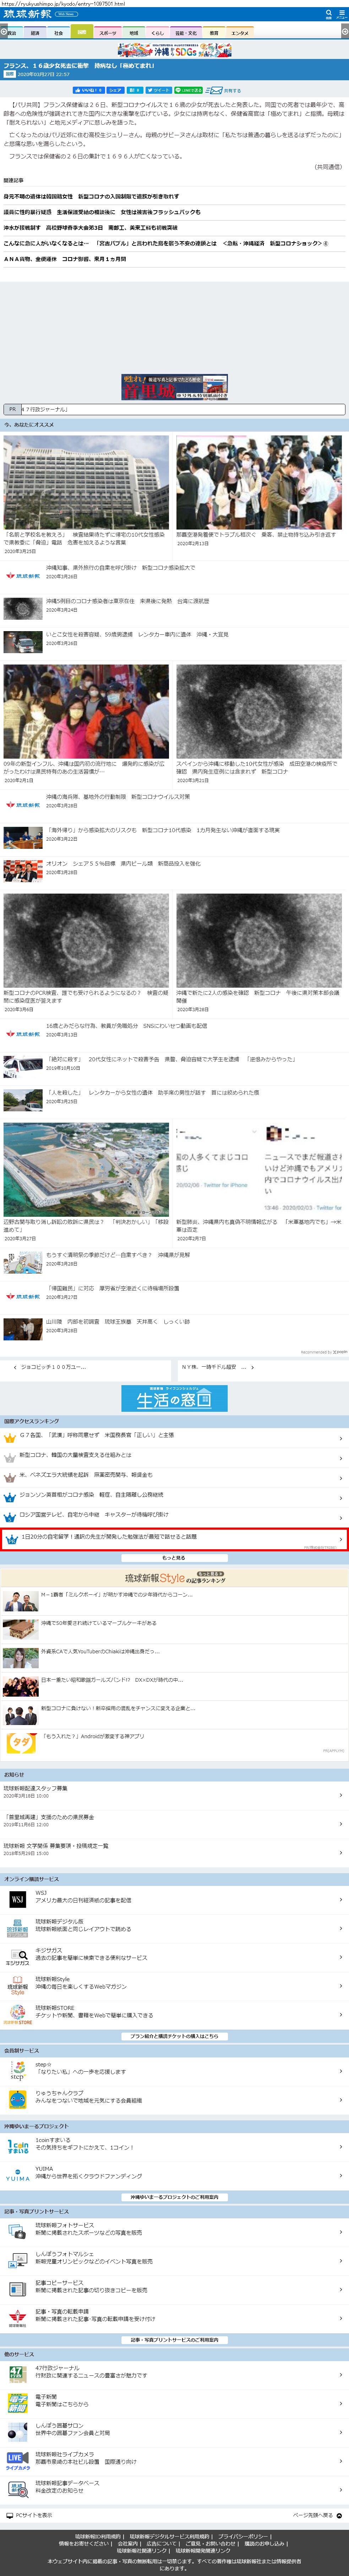Share the article via LINE button
This screenshot has width=349, height=2576.
coord(189,90)
